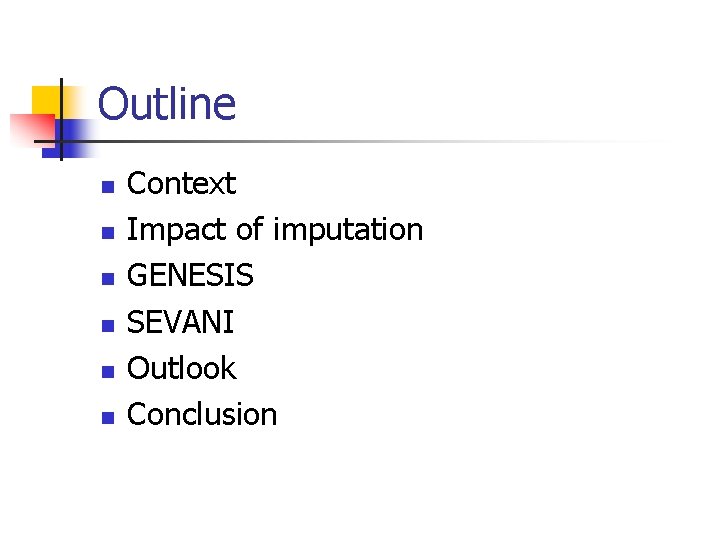Click the "Conclusion" bullet text
The height and width of the screenshot is (540, 720).
click(x=202, y=414)
